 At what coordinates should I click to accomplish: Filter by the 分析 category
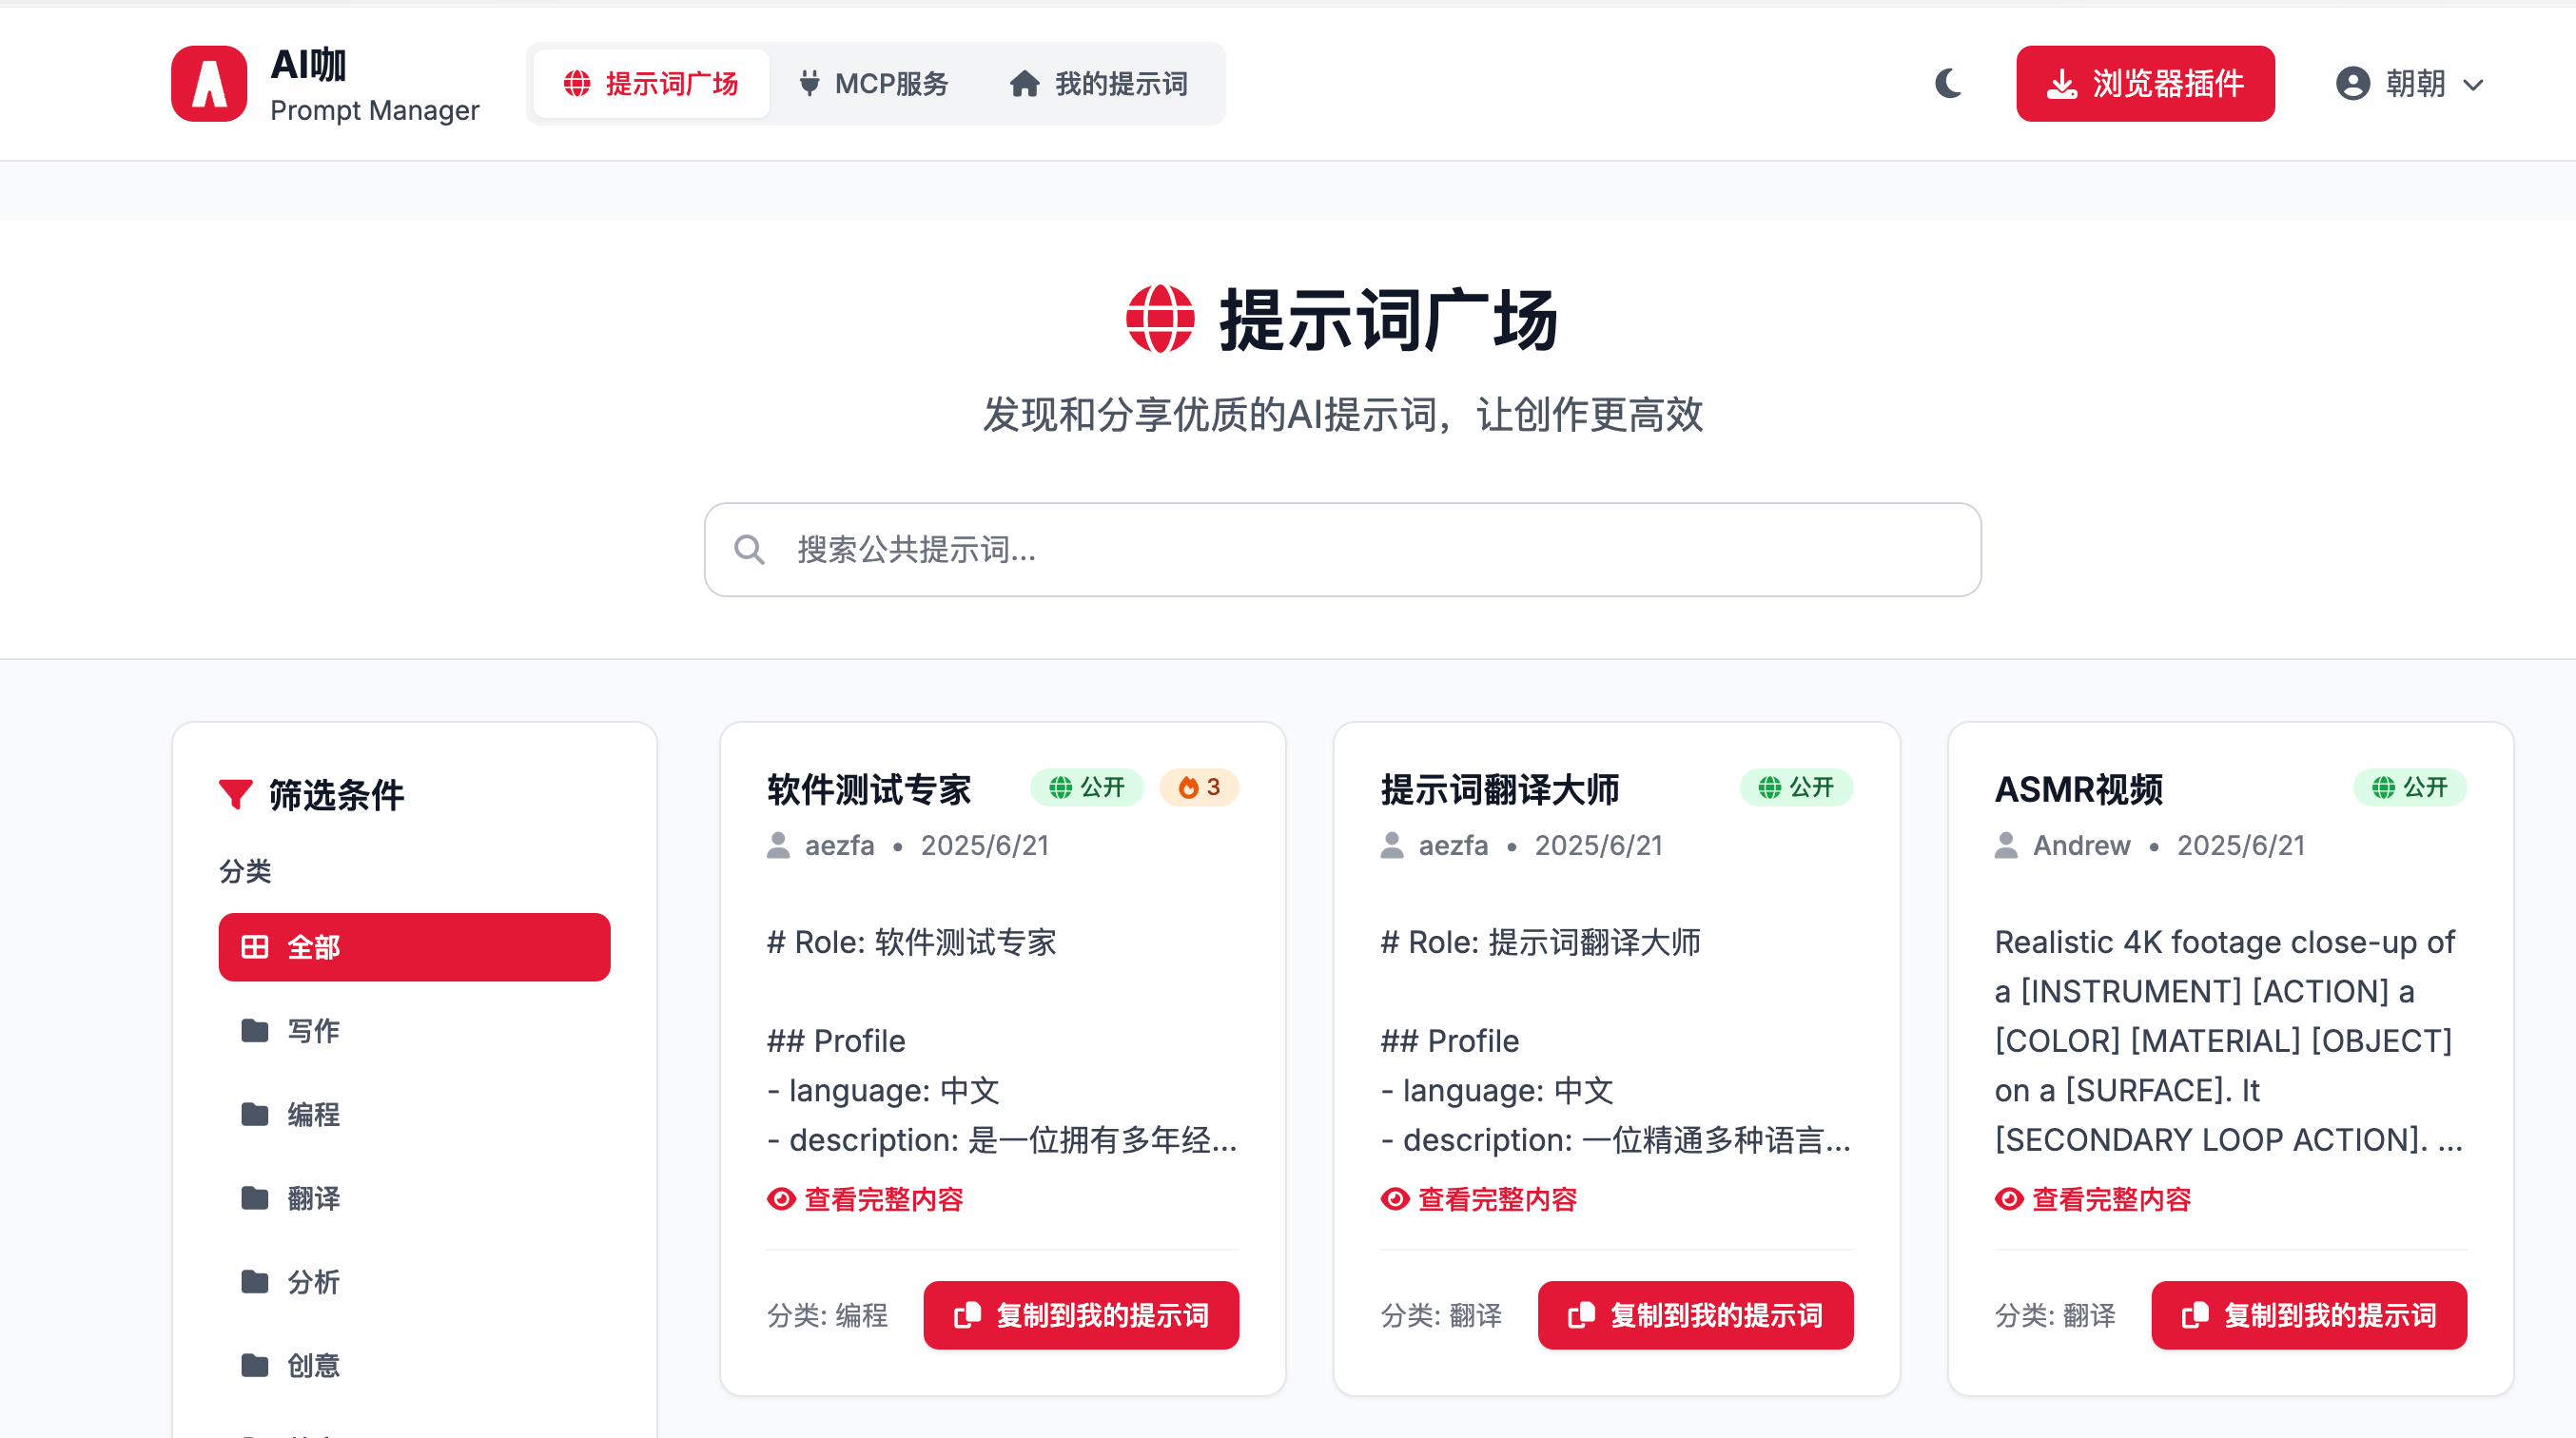click(414, 1281)
